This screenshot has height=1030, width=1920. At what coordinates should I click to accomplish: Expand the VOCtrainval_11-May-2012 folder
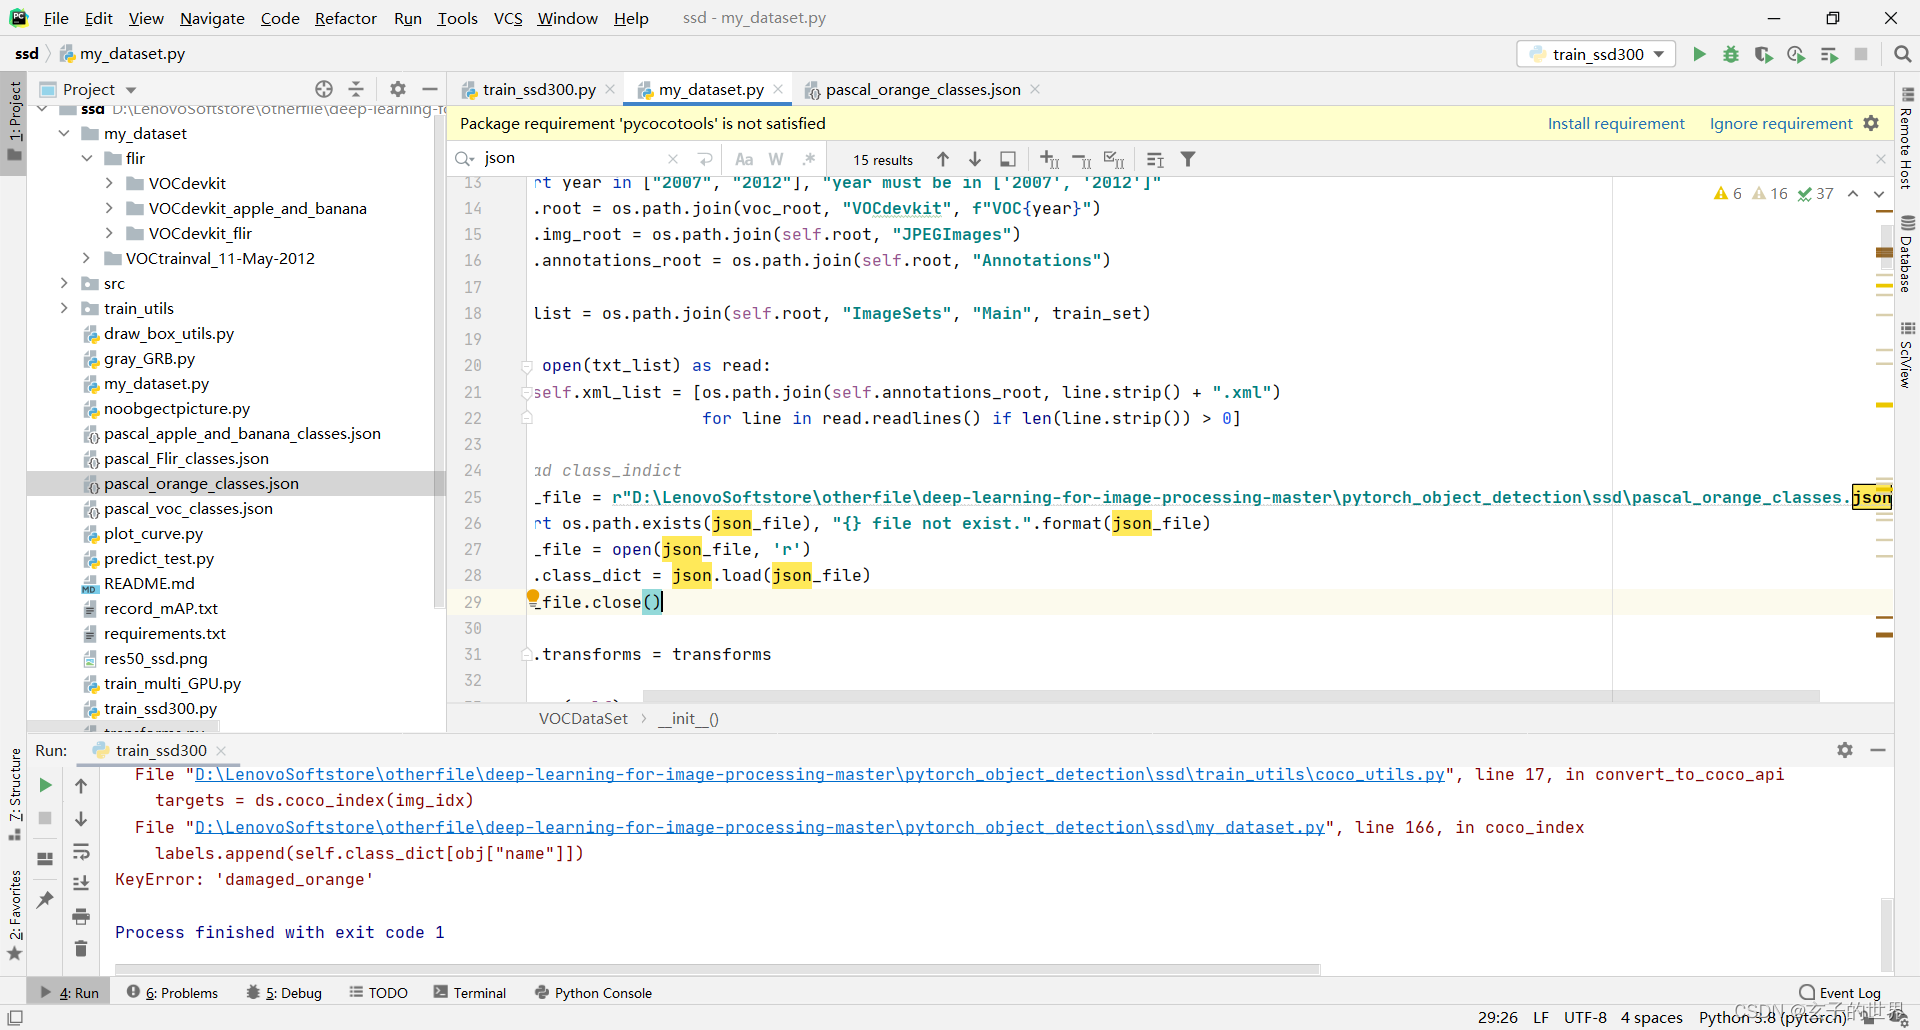(88, 258)
